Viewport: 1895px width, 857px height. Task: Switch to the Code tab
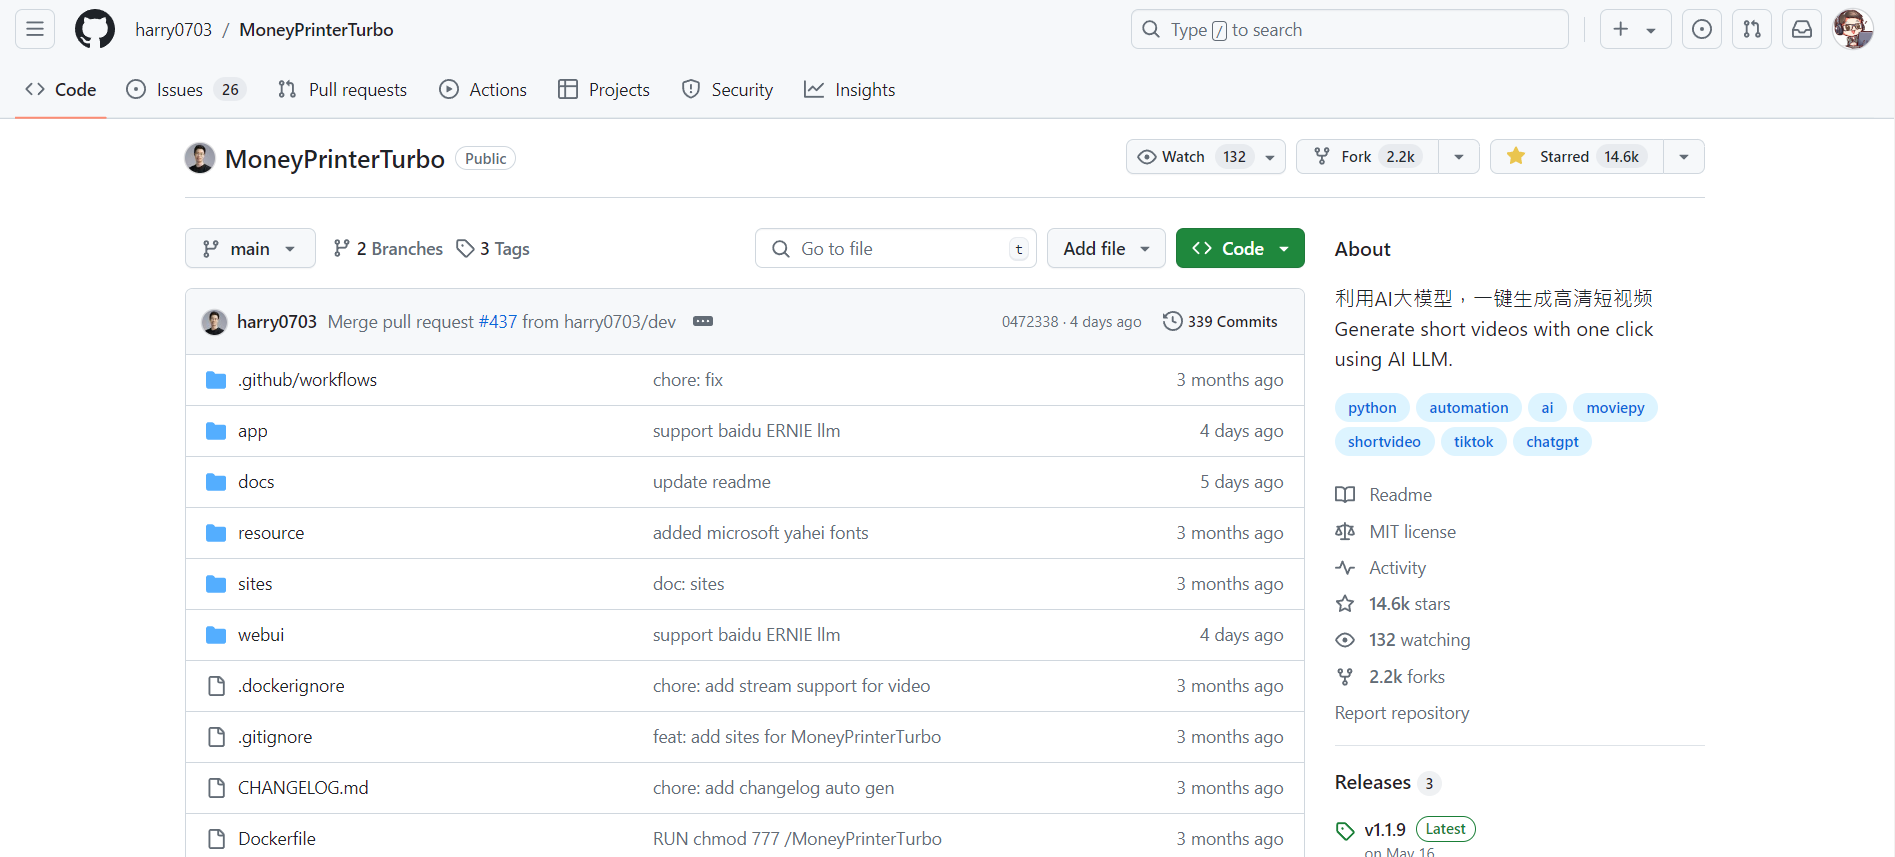(x=61, y=89)
